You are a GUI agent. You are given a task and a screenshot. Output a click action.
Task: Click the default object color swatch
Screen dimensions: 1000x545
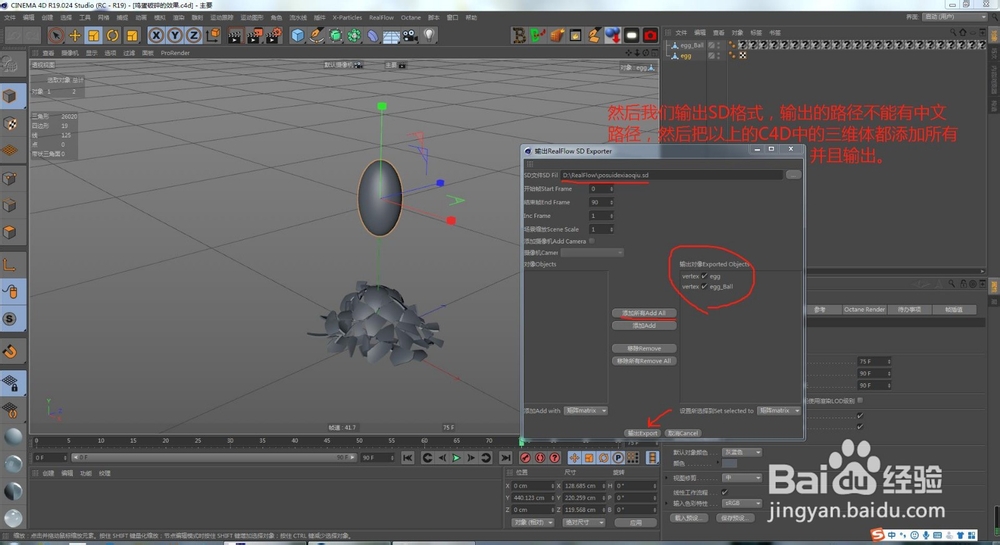(730, 463)
